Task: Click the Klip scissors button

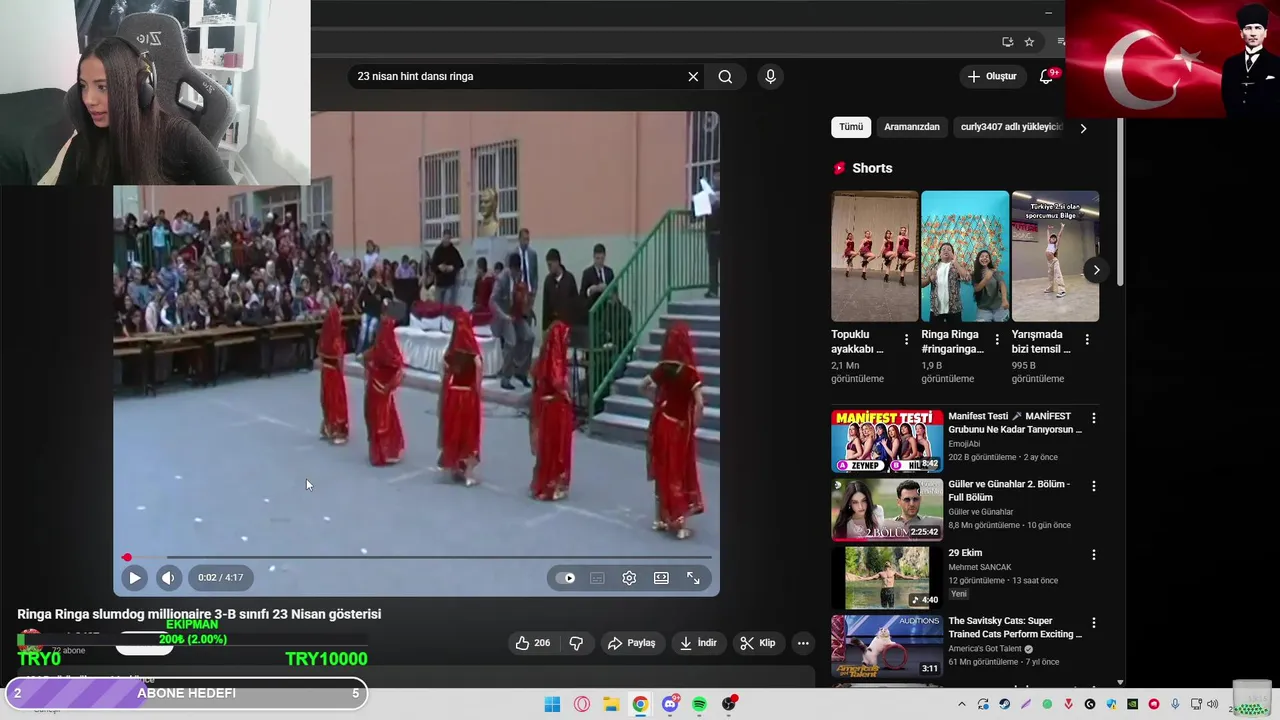Action: point(758,643)
